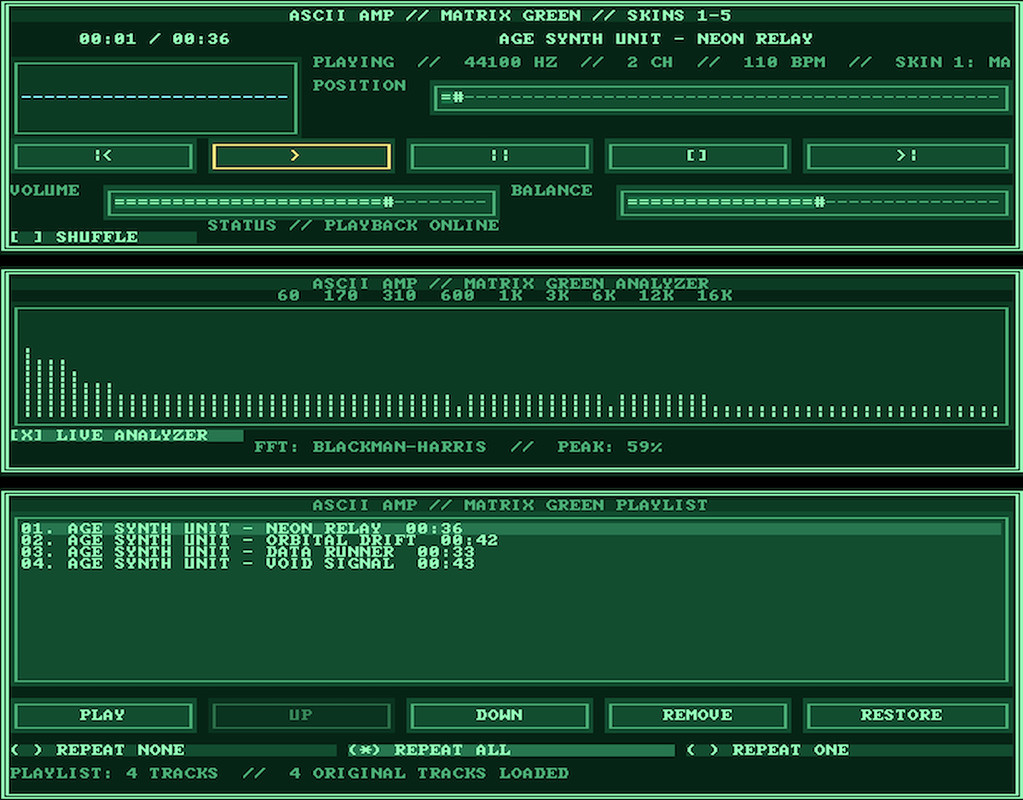
Task: Select track 02 Orbital Drift
Action: (511, 540)
